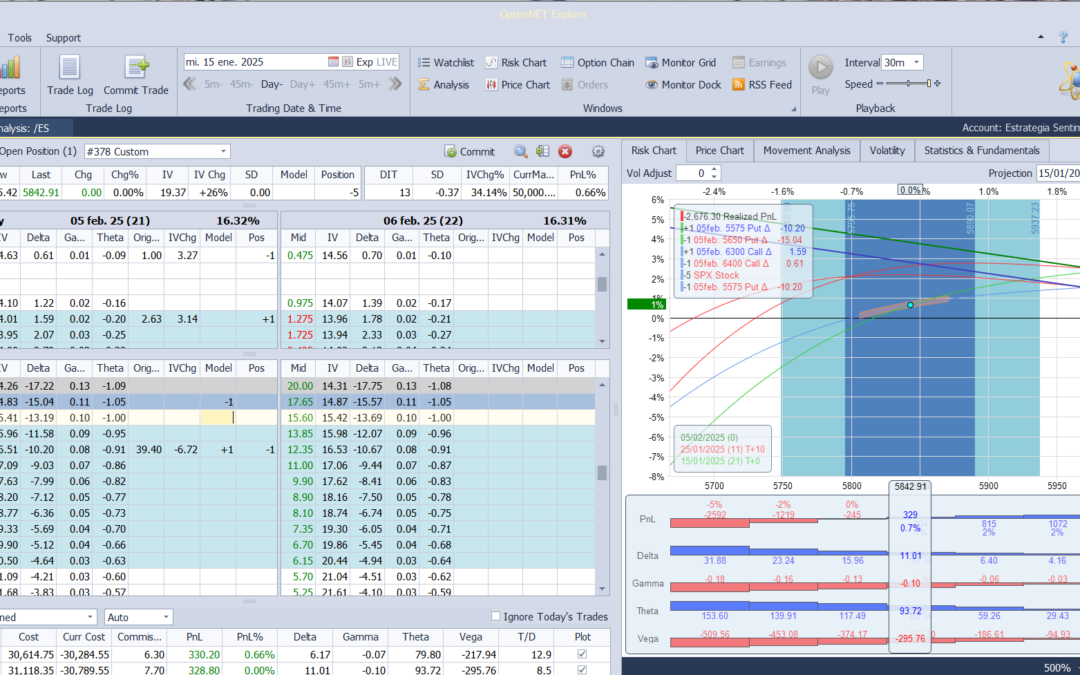Open the Option Chain window
Viewport: 1080px width, 675px height.
click(x=596, y=62)
